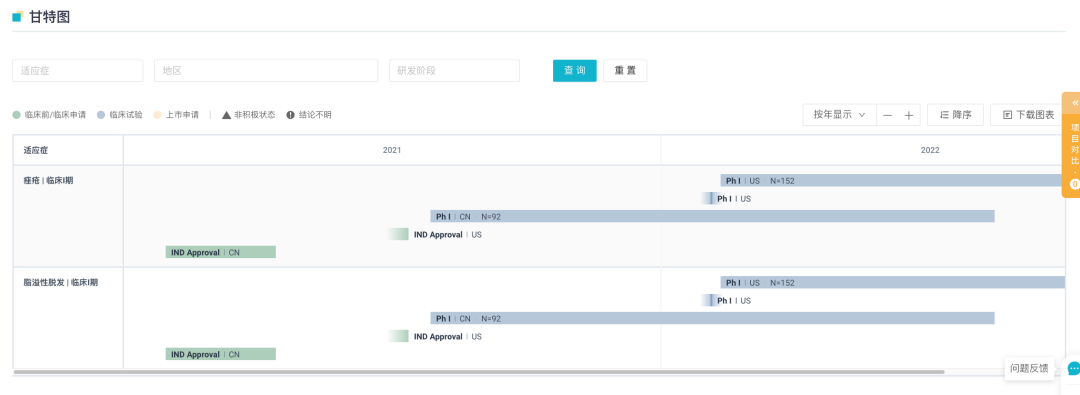Click the 问题反馈 feedback button
This screenshot has width=1080, height=395.
(1029, 368)
